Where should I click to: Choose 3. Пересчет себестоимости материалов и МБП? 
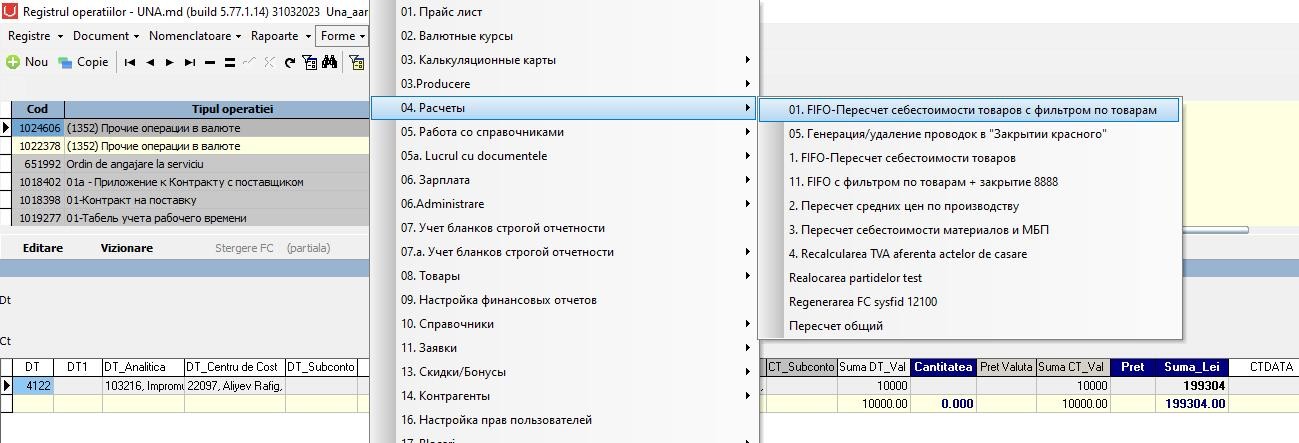click(x=969, y=230)
